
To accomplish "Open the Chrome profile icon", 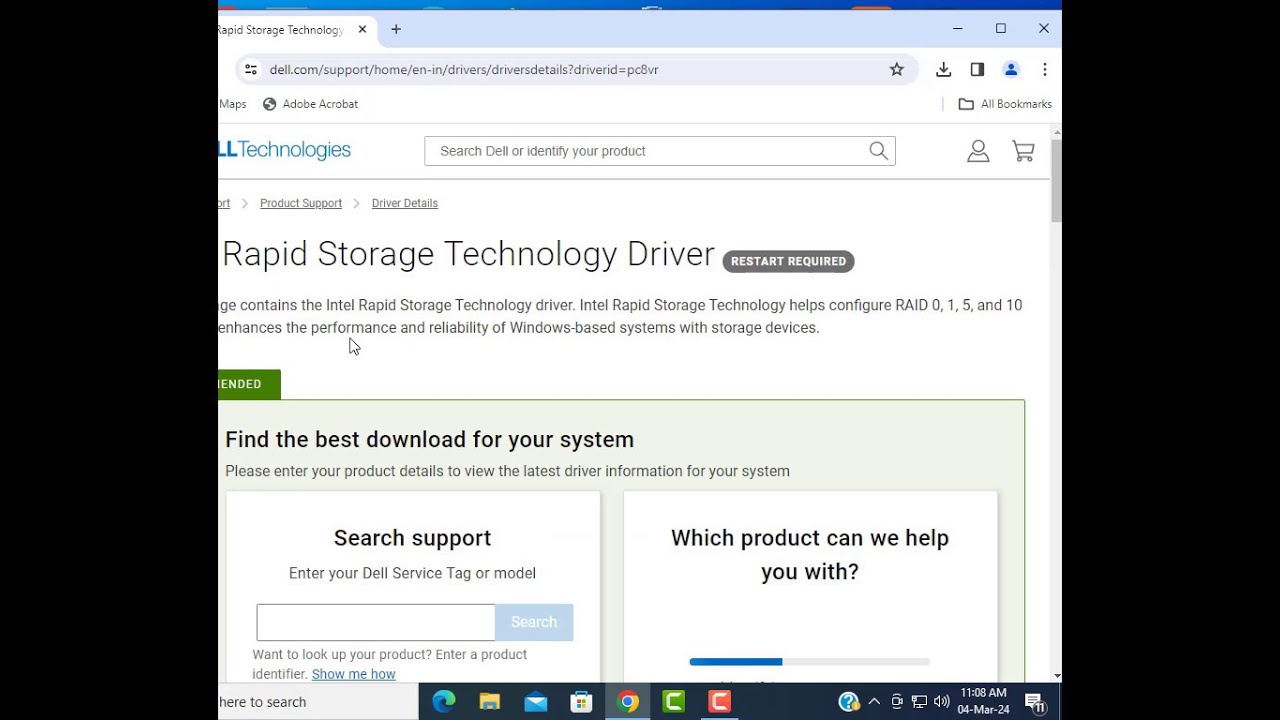I will (x=1011, y=70).
